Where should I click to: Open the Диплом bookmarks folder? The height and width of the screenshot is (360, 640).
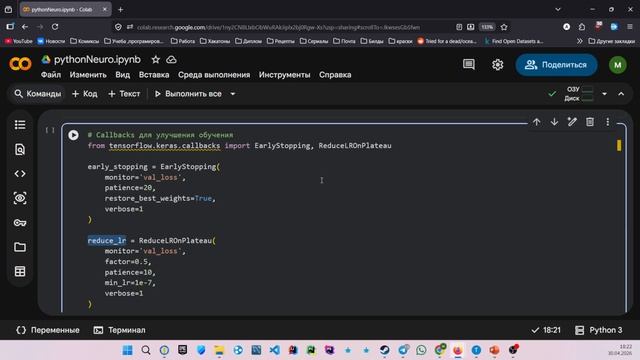click(x=249, y=41)
